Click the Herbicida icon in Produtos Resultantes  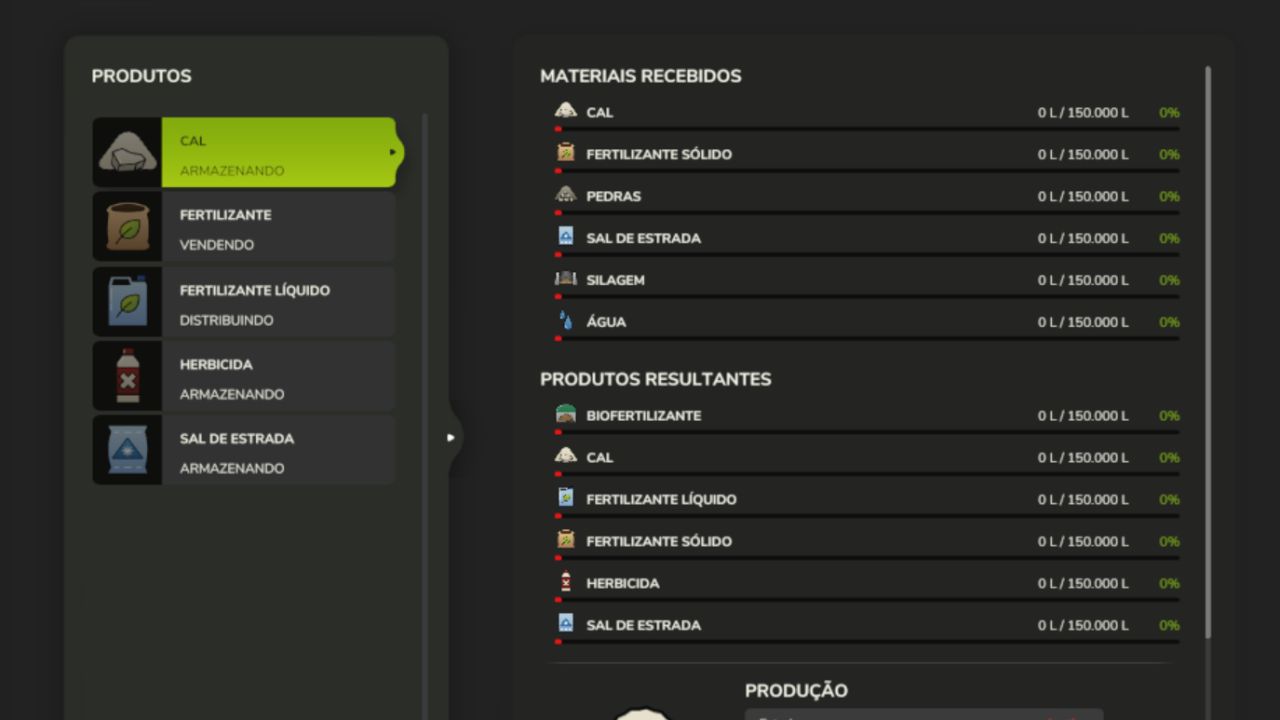(566, 582)
